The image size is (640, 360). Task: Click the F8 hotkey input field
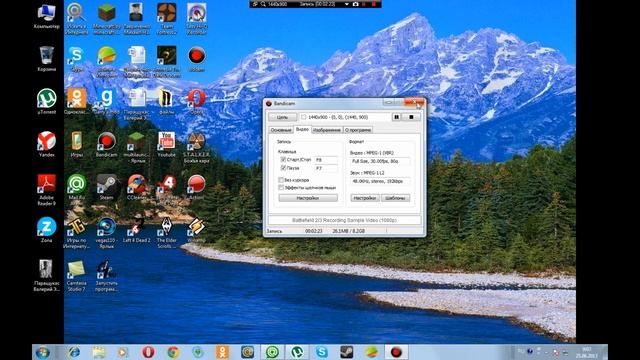click(326, 160)
